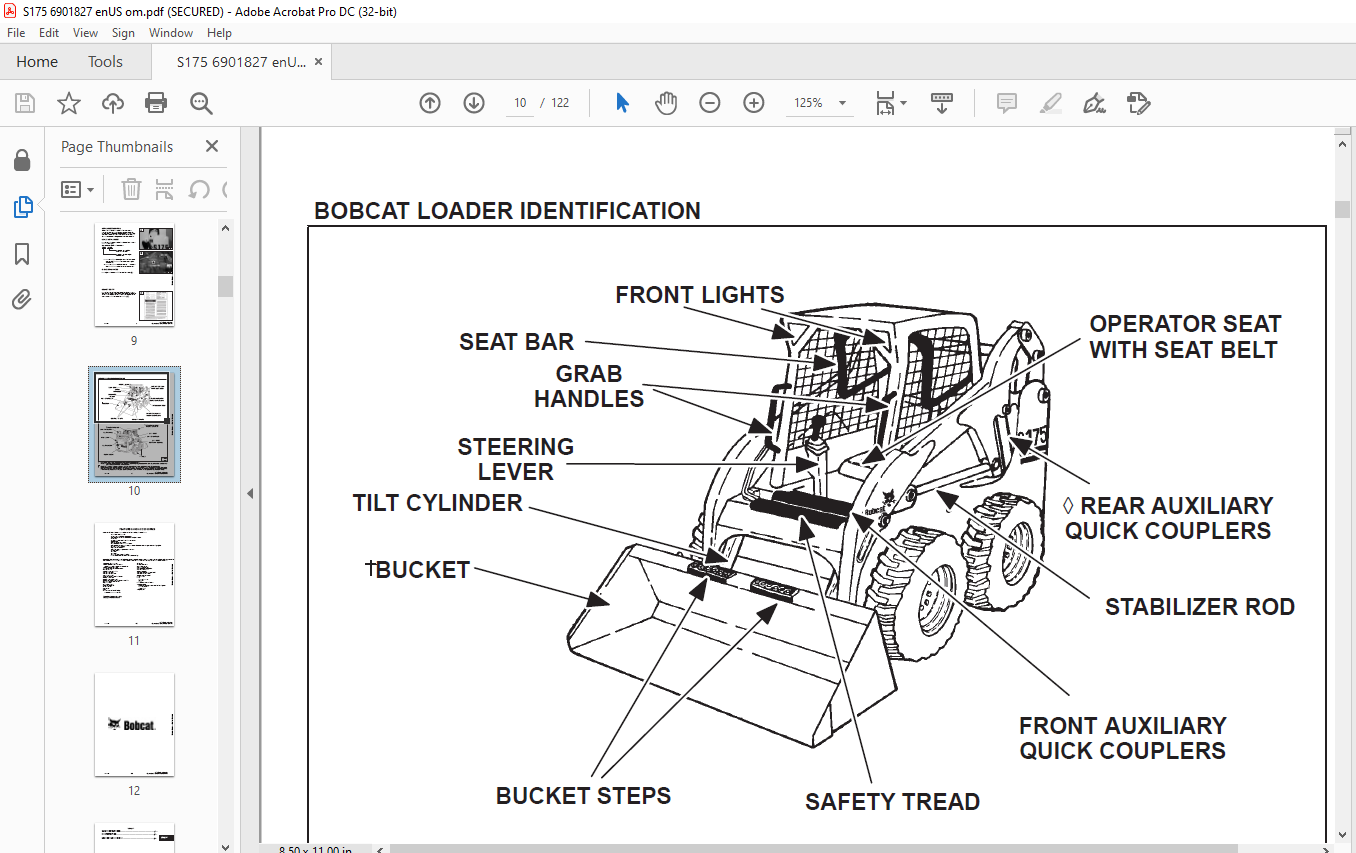Click the rotate pages icon in thumbnails
The image size is (1356, 853).
pyautogui.click(x=199, y=189)
